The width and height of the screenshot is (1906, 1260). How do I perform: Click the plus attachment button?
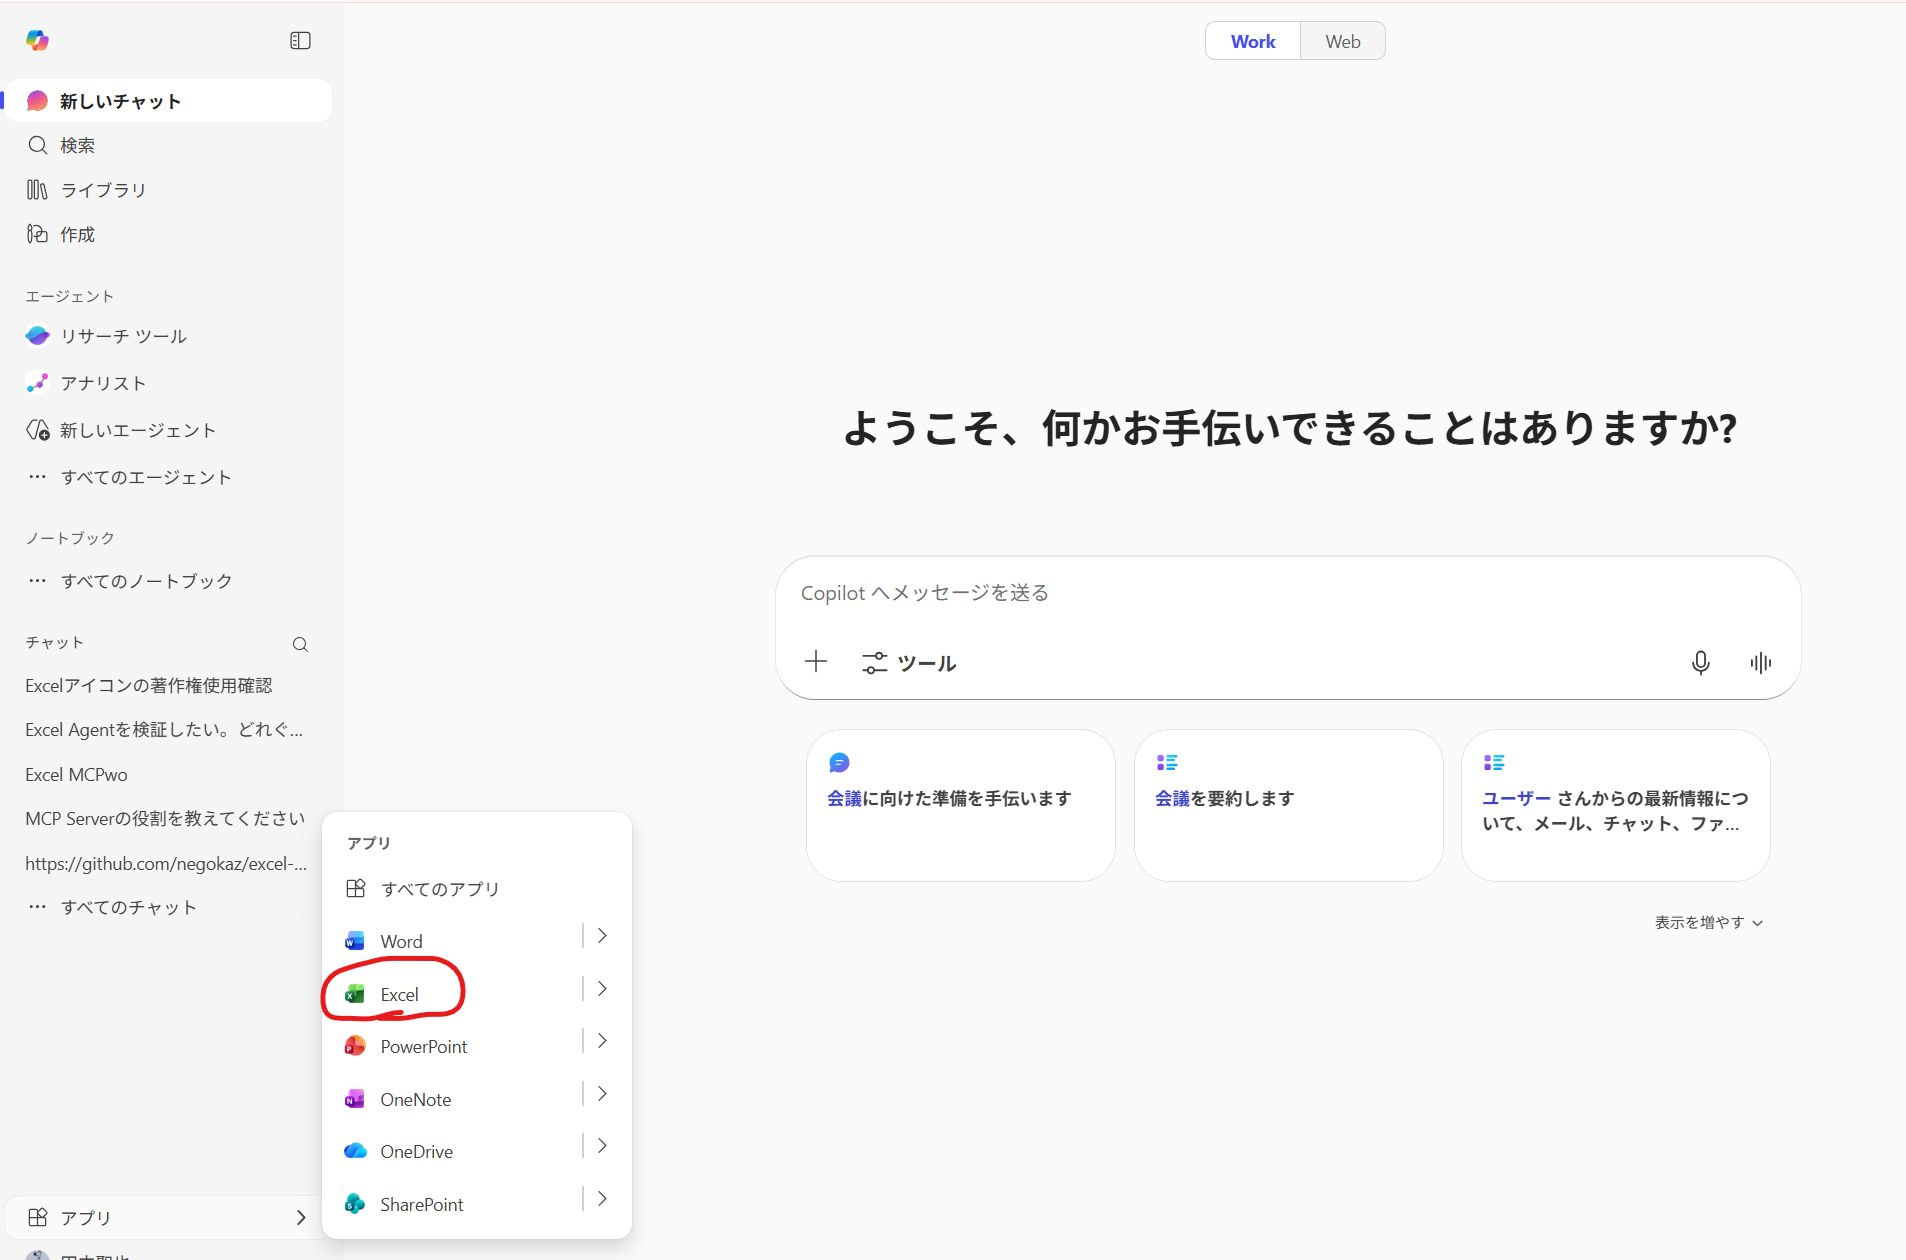[816, 661]
